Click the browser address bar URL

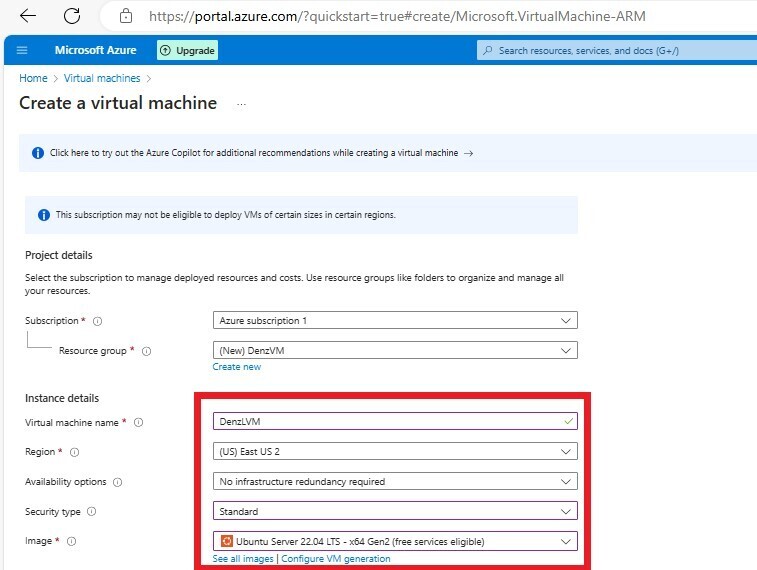coord(397,16)
